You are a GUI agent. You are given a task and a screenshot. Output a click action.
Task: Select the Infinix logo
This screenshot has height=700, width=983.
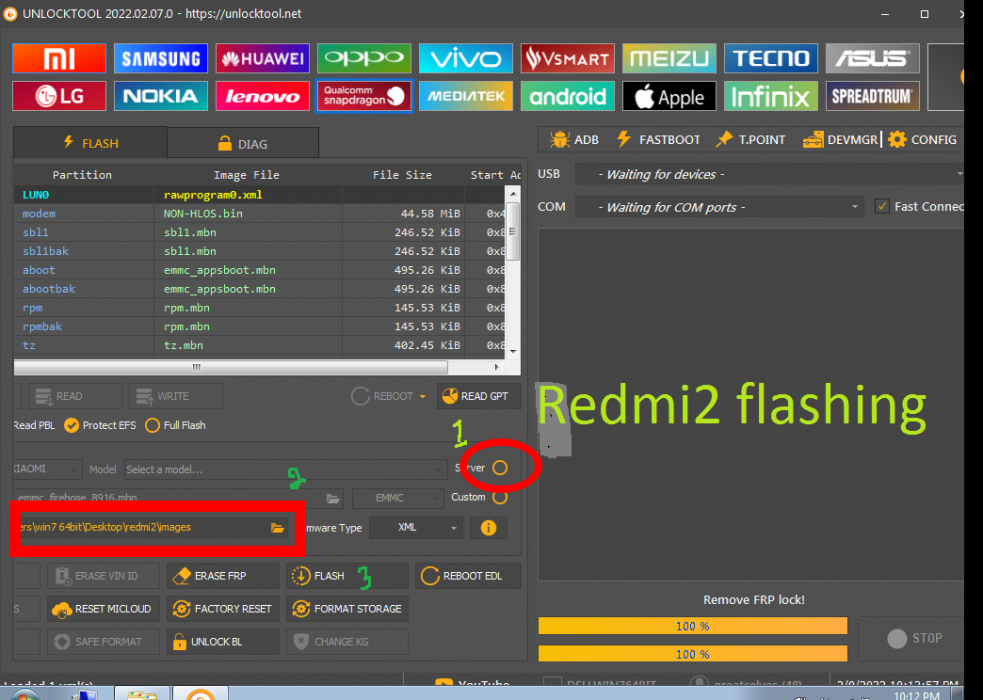coord(771,96)
